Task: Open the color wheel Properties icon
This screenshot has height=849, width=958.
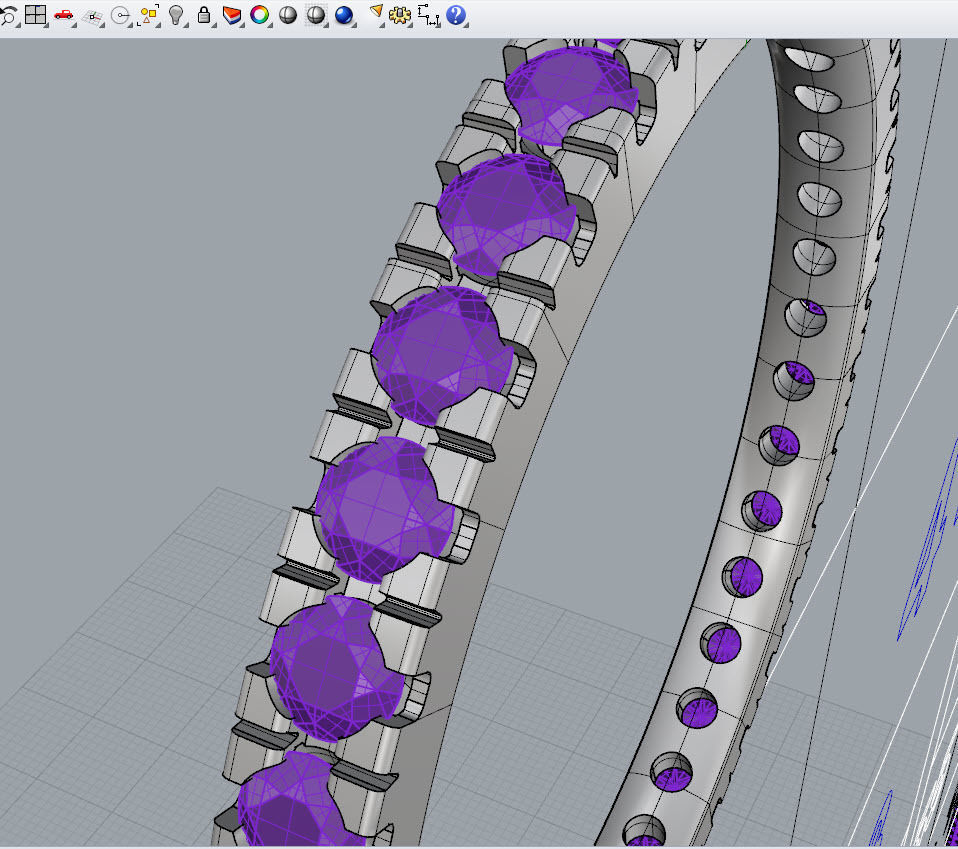Action: pos(260,15)
